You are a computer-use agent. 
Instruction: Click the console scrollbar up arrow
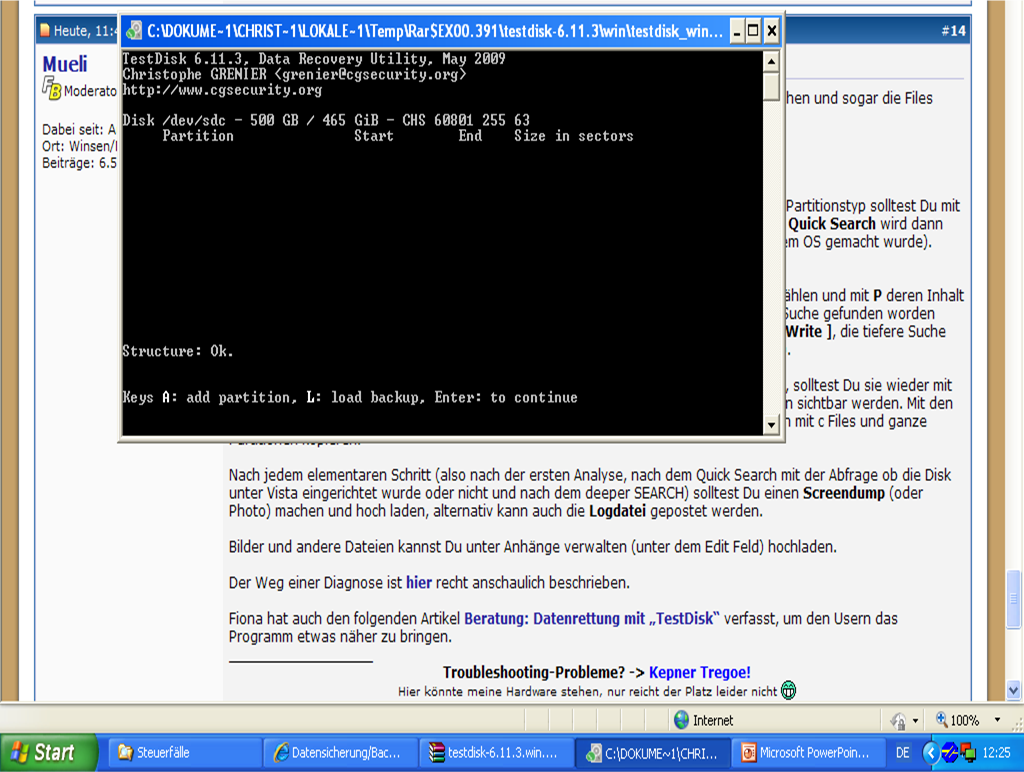click(771, 61)
